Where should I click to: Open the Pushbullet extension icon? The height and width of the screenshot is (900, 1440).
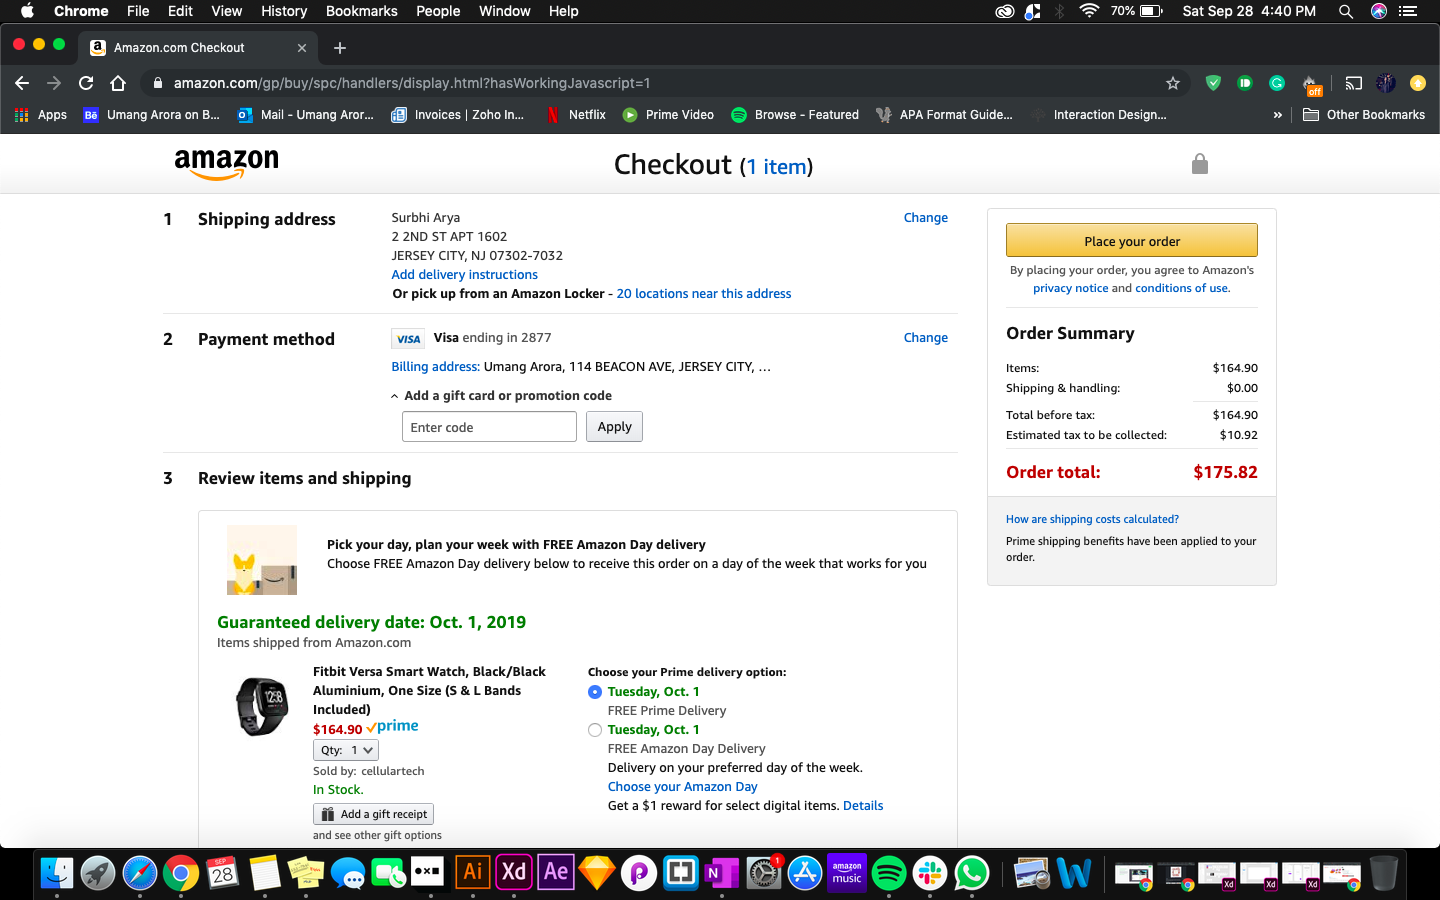pyautogui.click(x=1245, y=83)
